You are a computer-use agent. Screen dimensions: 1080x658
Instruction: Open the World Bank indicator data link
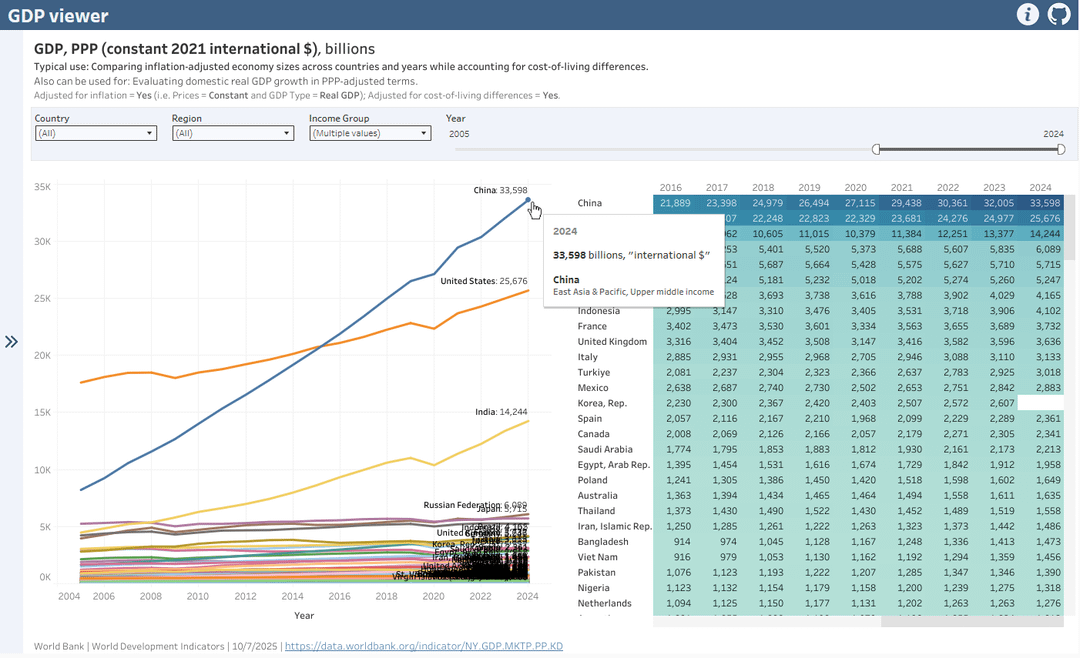[423, 646]
